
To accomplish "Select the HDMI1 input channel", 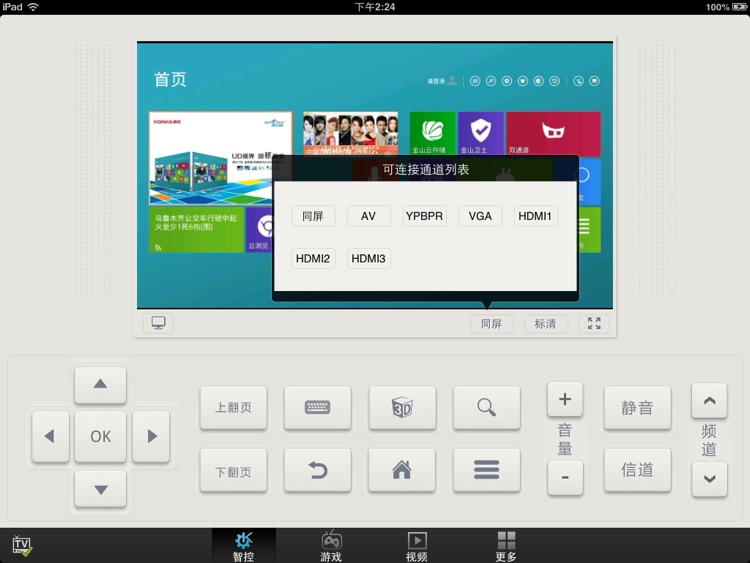I will click(535, 216).
